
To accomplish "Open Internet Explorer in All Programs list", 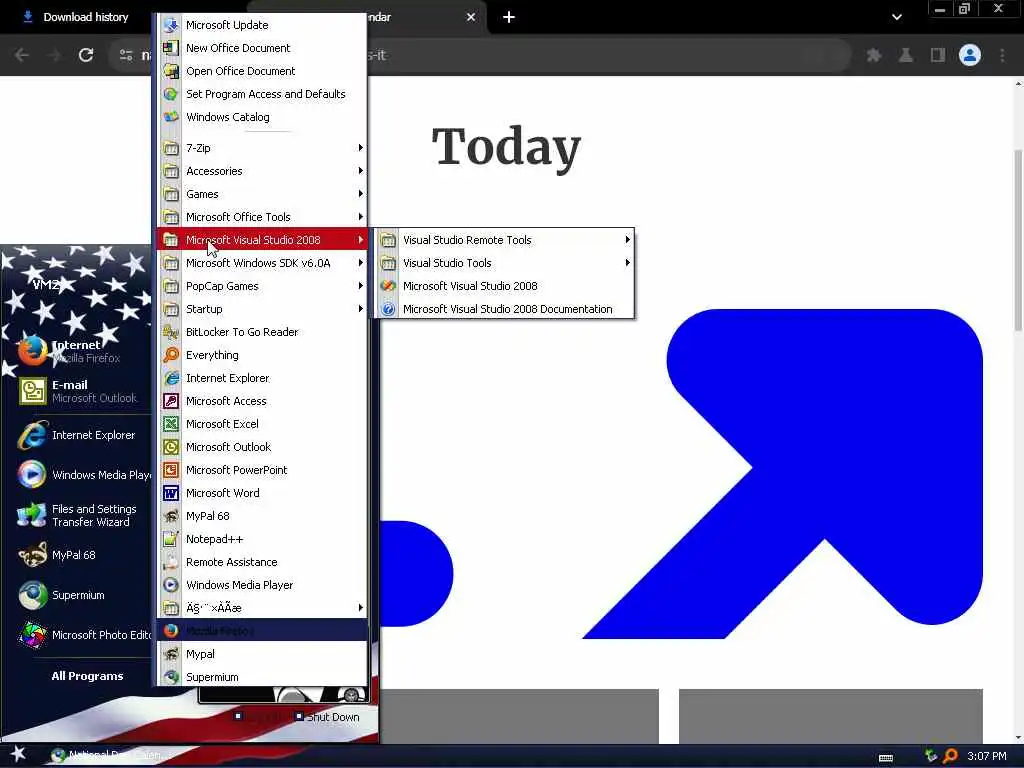I will click(262, 378).
